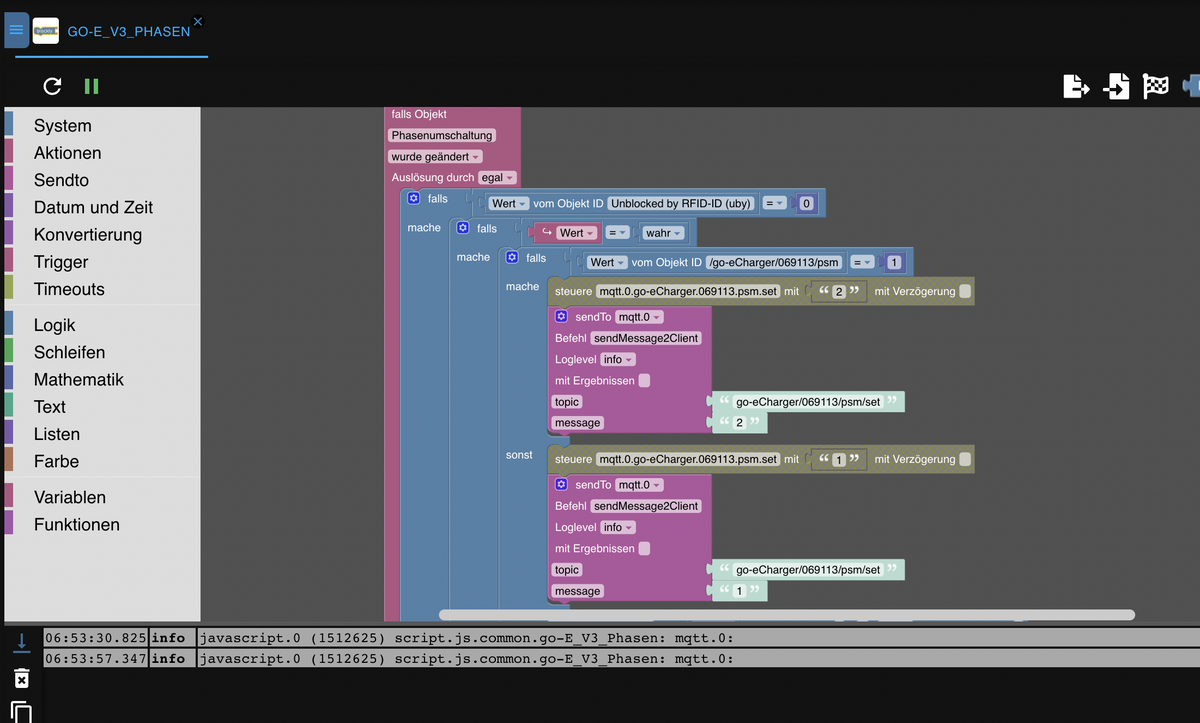
Task: Open gear on the sendTo block with message 2
Action: pos(561,316)
